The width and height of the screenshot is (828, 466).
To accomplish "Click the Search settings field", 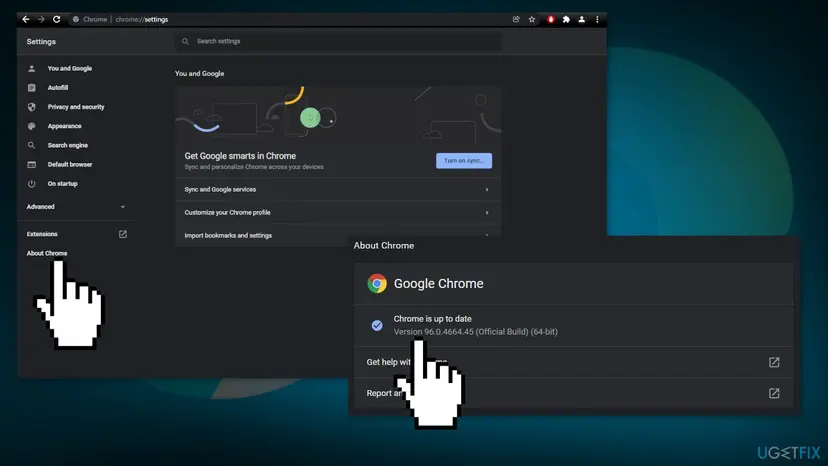I will tap(338, 41).
